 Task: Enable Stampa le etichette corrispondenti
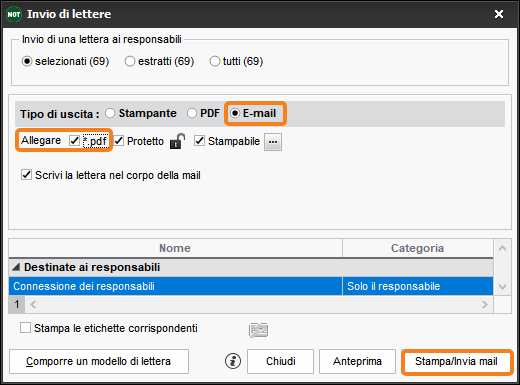25,328
